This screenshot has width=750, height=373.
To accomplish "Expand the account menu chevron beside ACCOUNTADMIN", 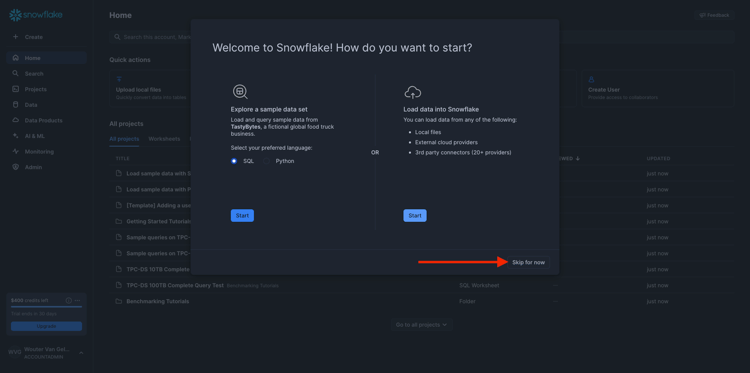I will tap(81, 353).
